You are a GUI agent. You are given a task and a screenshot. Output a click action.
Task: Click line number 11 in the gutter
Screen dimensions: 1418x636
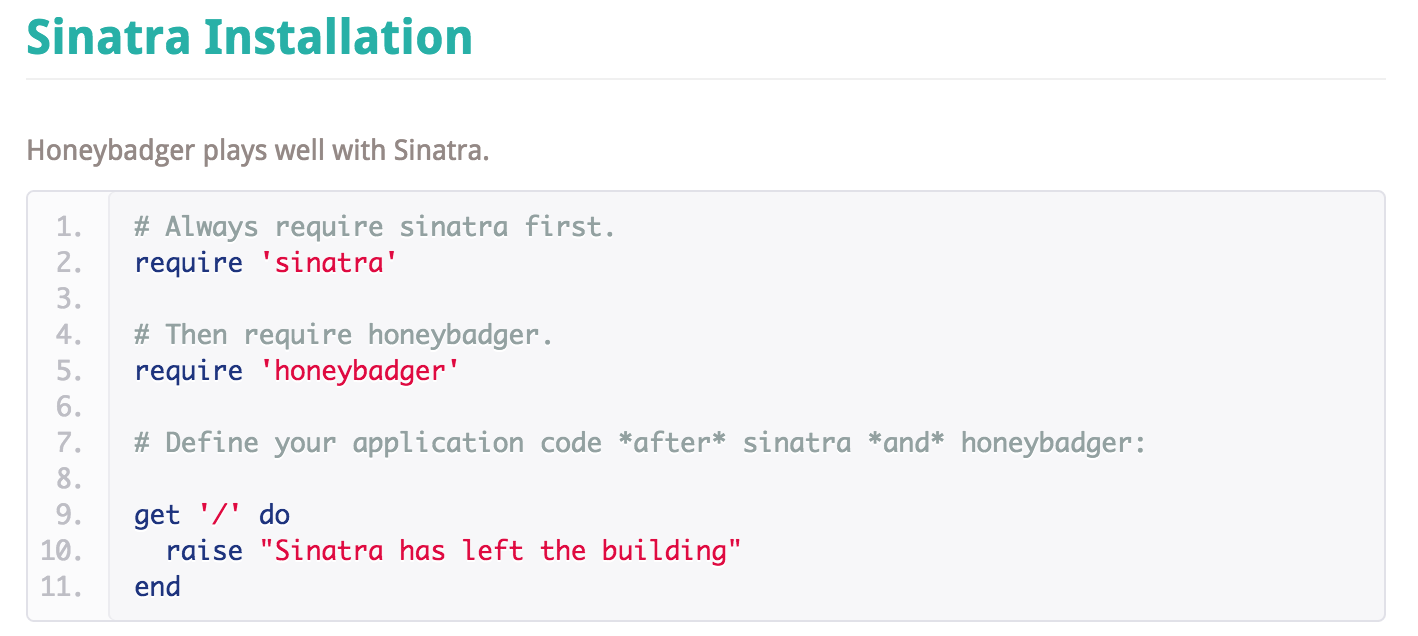coord(62,586)
